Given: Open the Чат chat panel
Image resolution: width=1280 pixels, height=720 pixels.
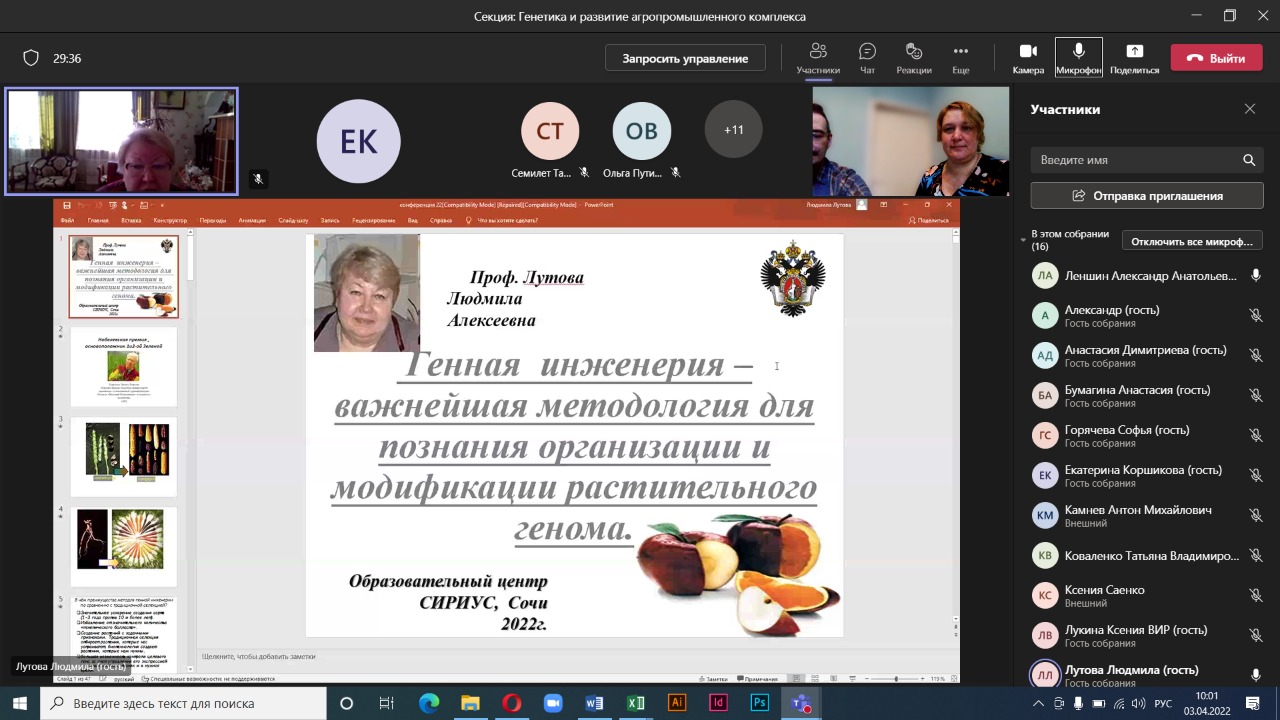Looking at the screenshot, I should click(x=867, y=58).
